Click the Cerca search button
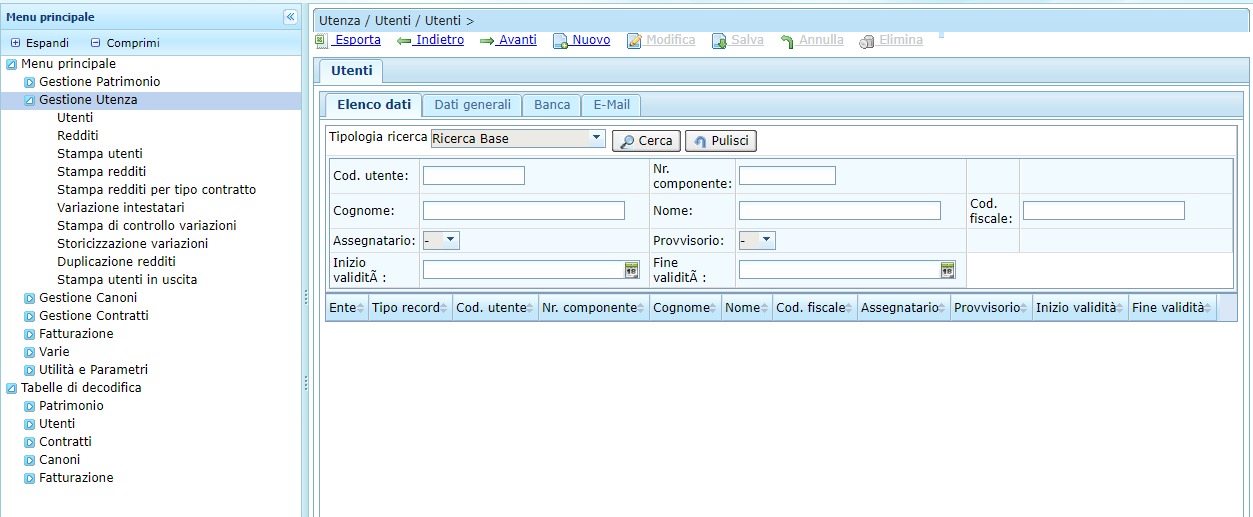 [x=647, y=141]
